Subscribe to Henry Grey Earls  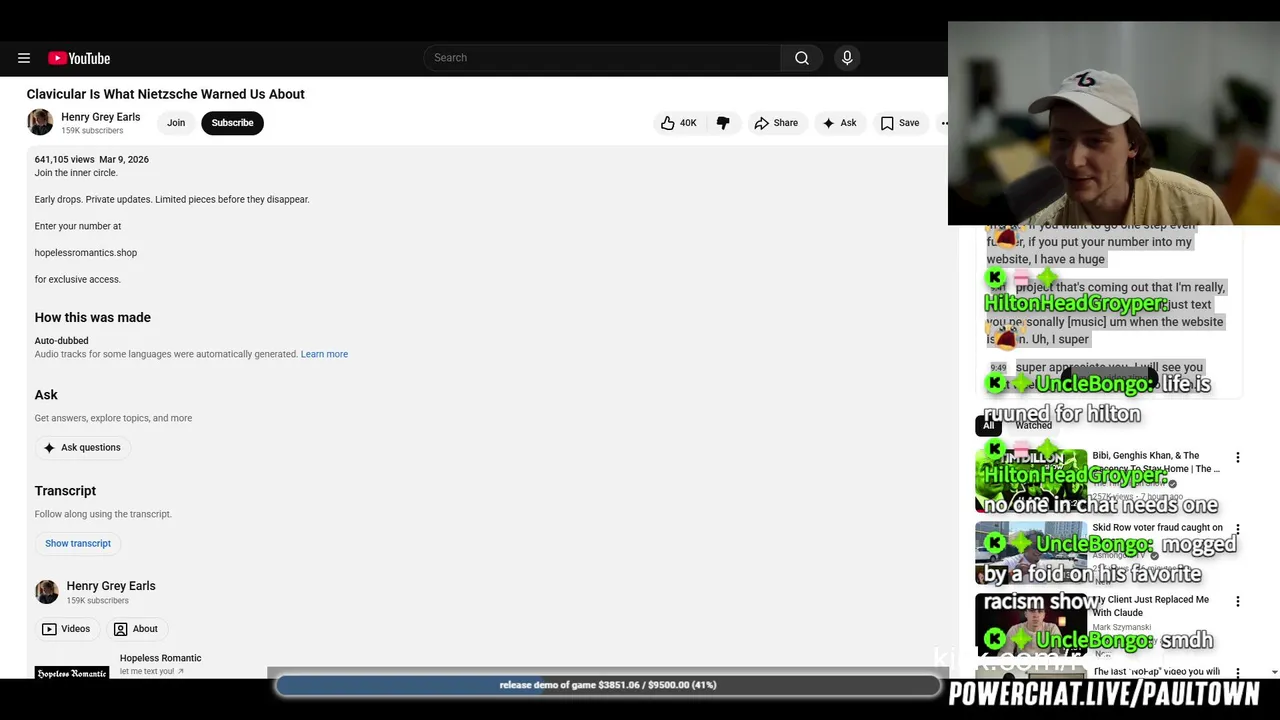[232, 123]
